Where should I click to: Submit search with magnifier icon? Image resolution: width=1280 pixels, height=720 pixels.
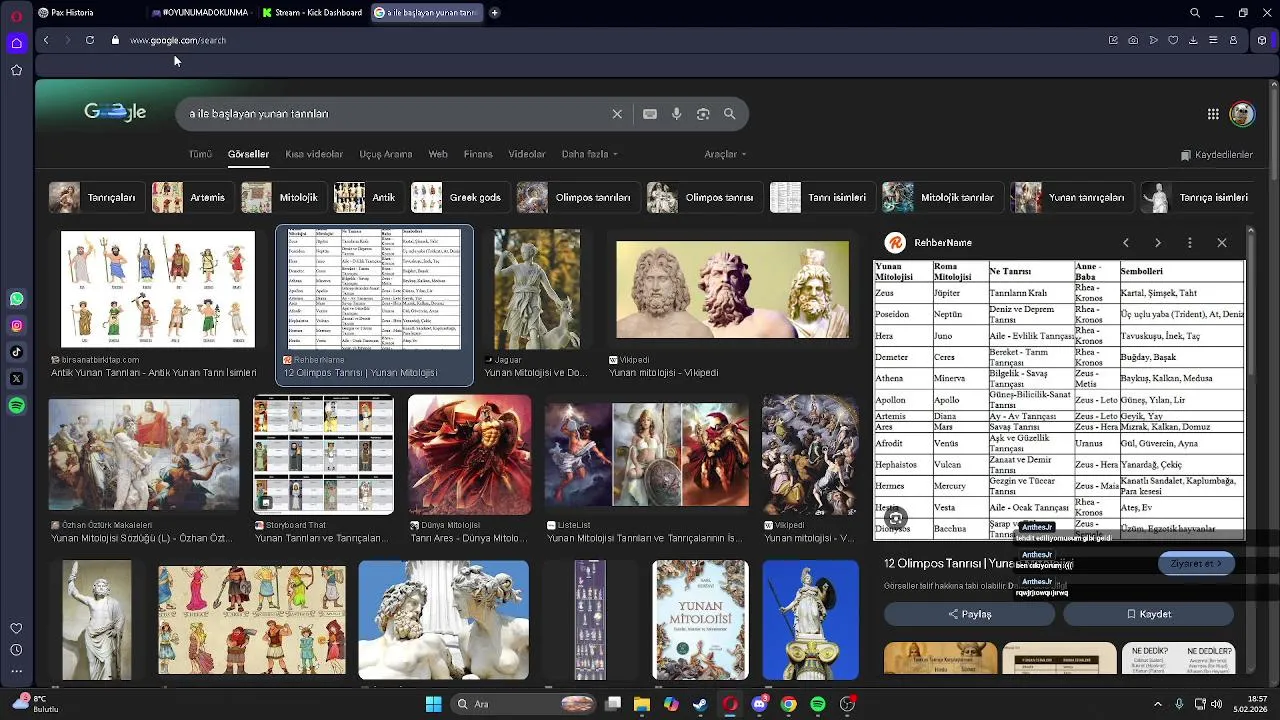click(730, 114)
